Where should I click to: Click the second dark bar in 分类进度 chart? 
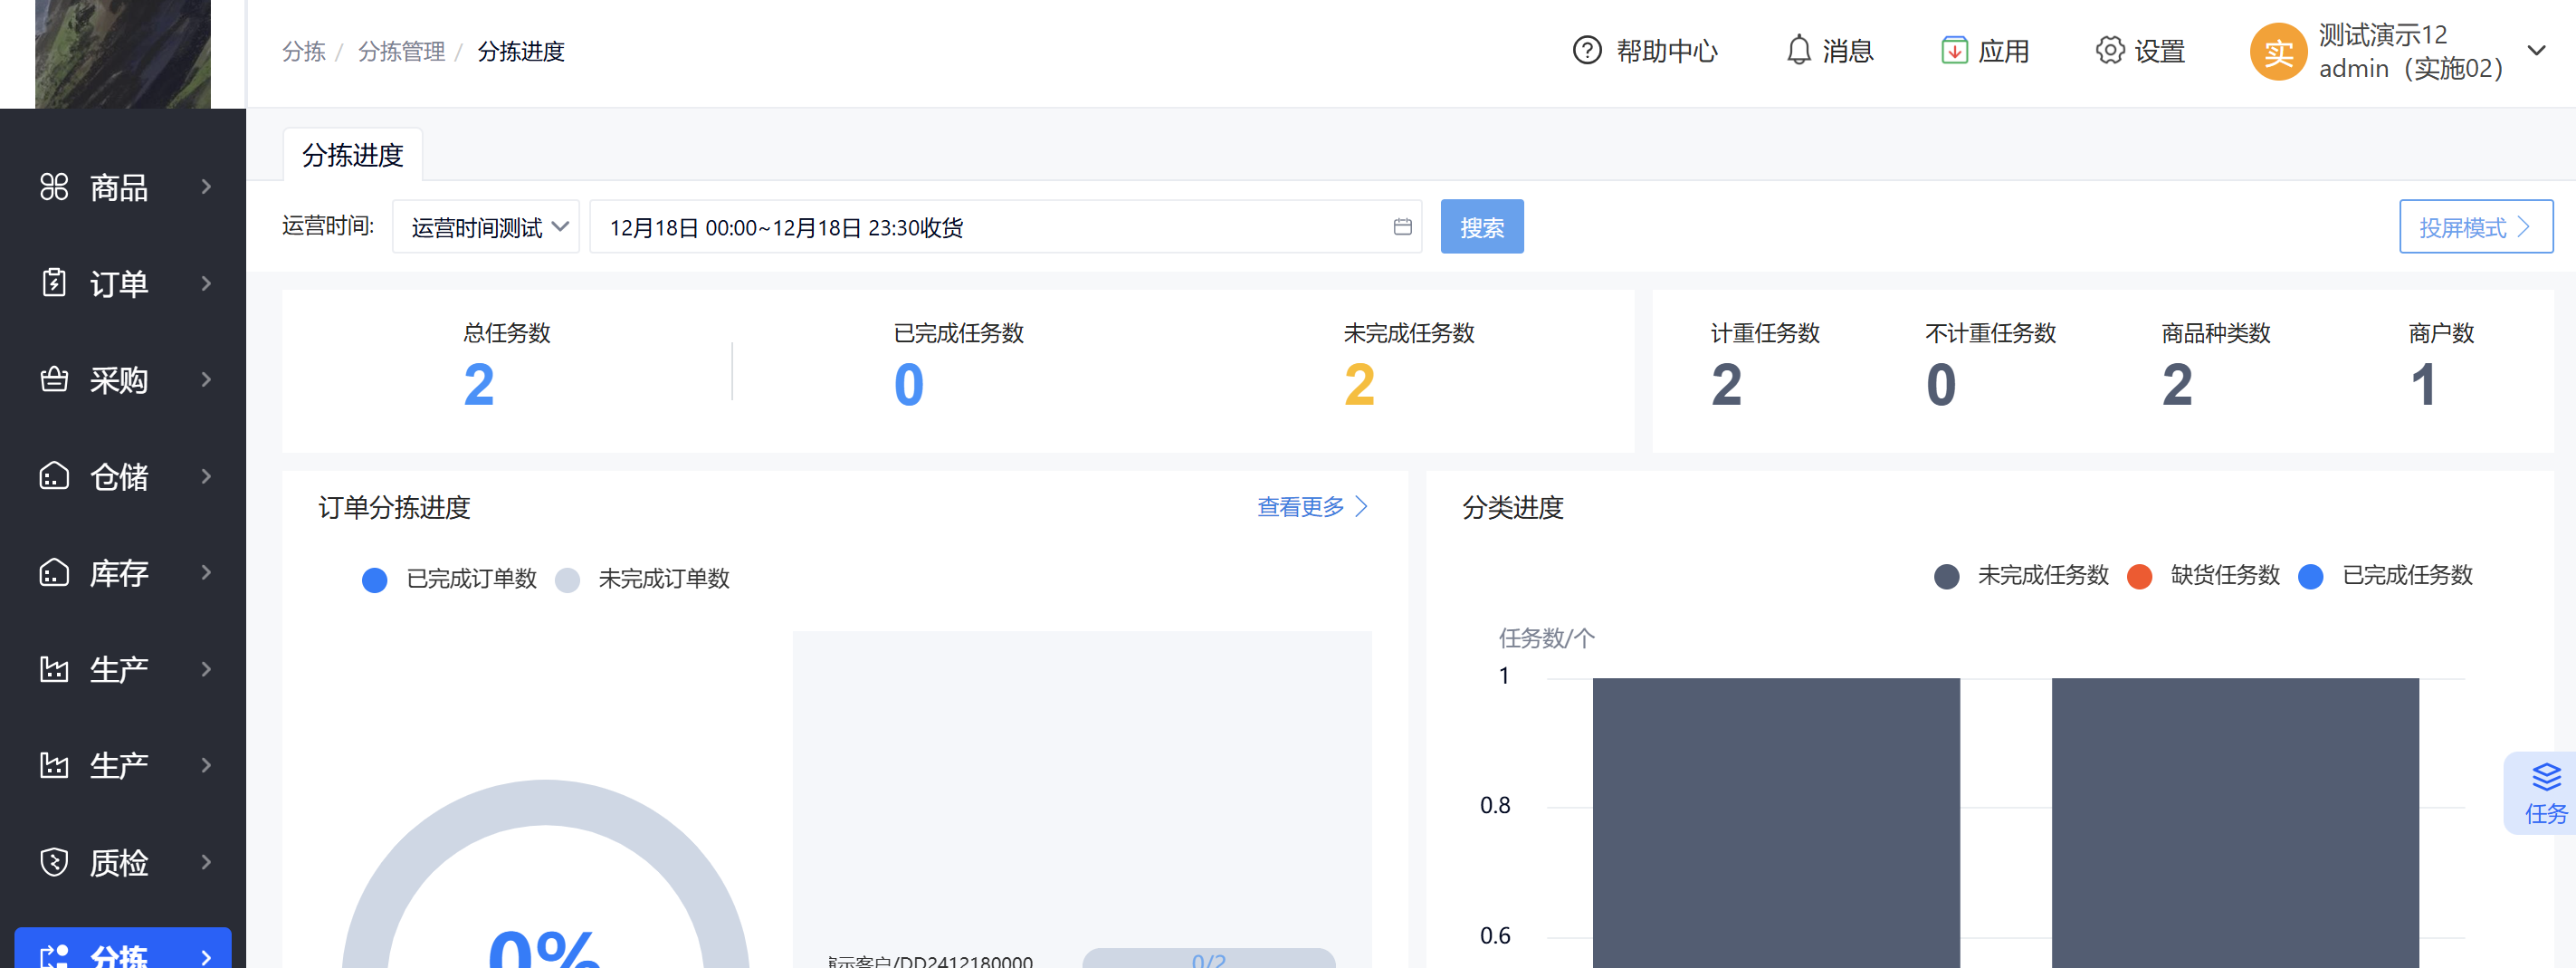2235,822
